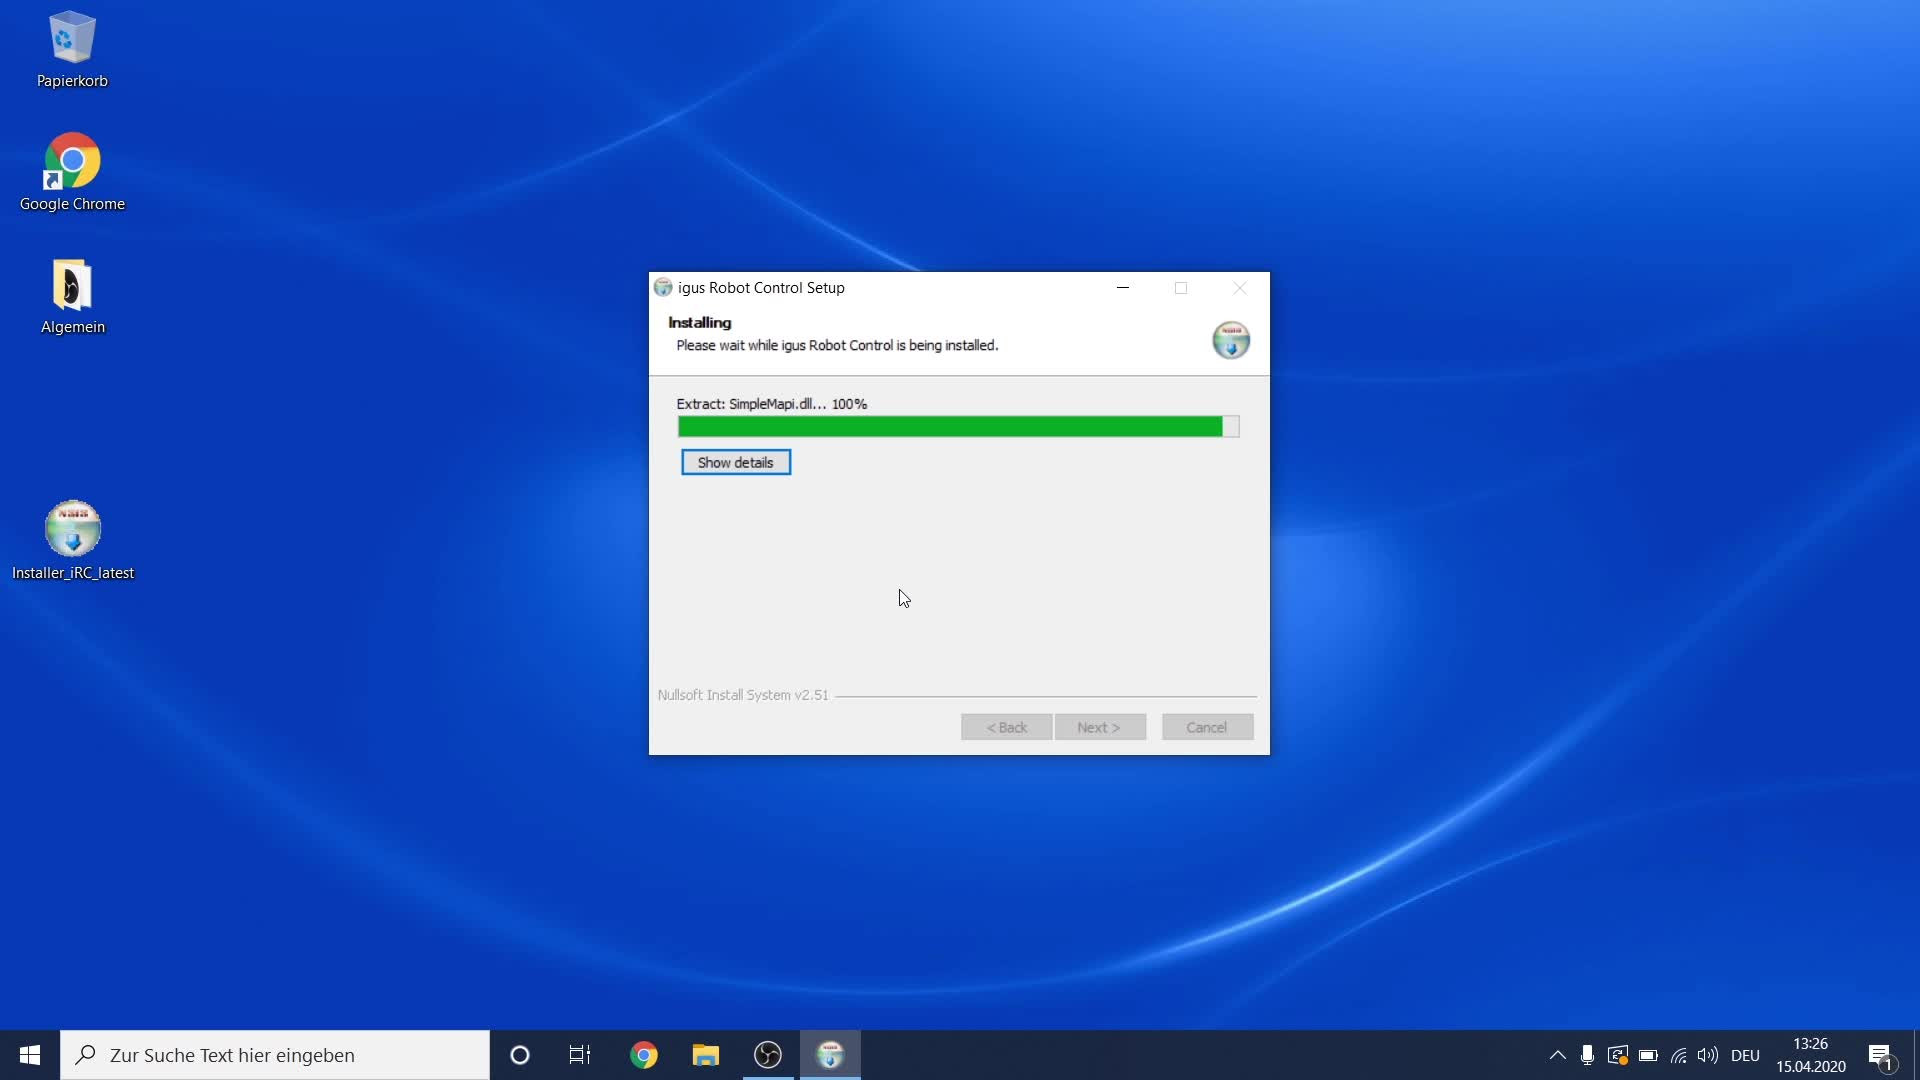Click the Show details button
The image size is (1920, 1080).
[736, 462]
